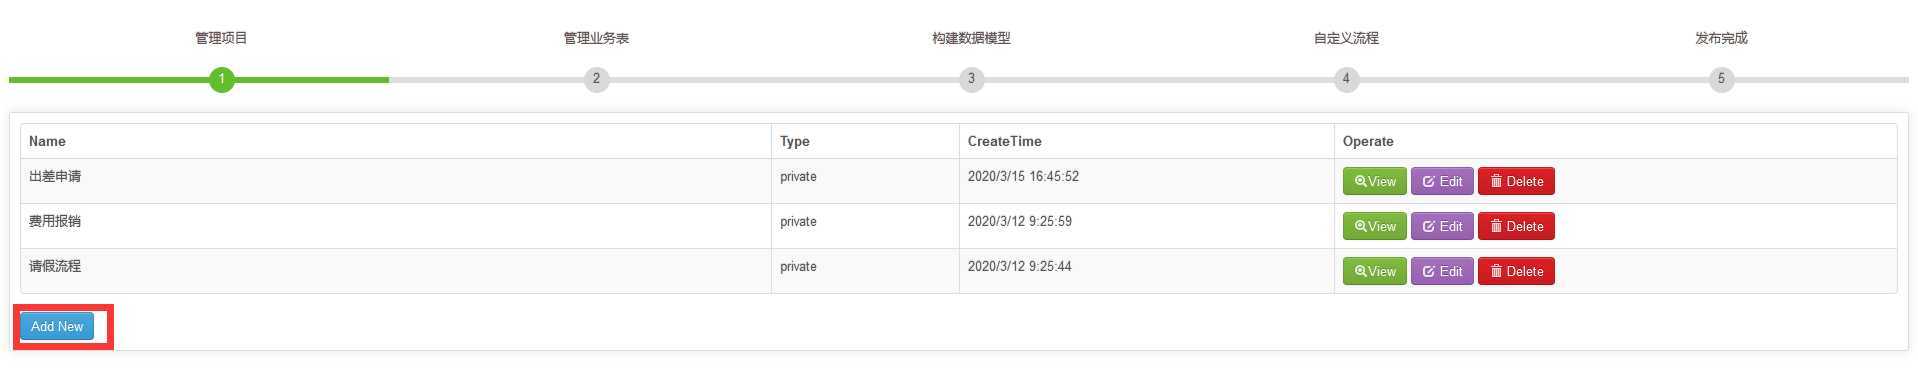Delete the 费用报销 project
Screen dimensions: 1918x374
1516,226
